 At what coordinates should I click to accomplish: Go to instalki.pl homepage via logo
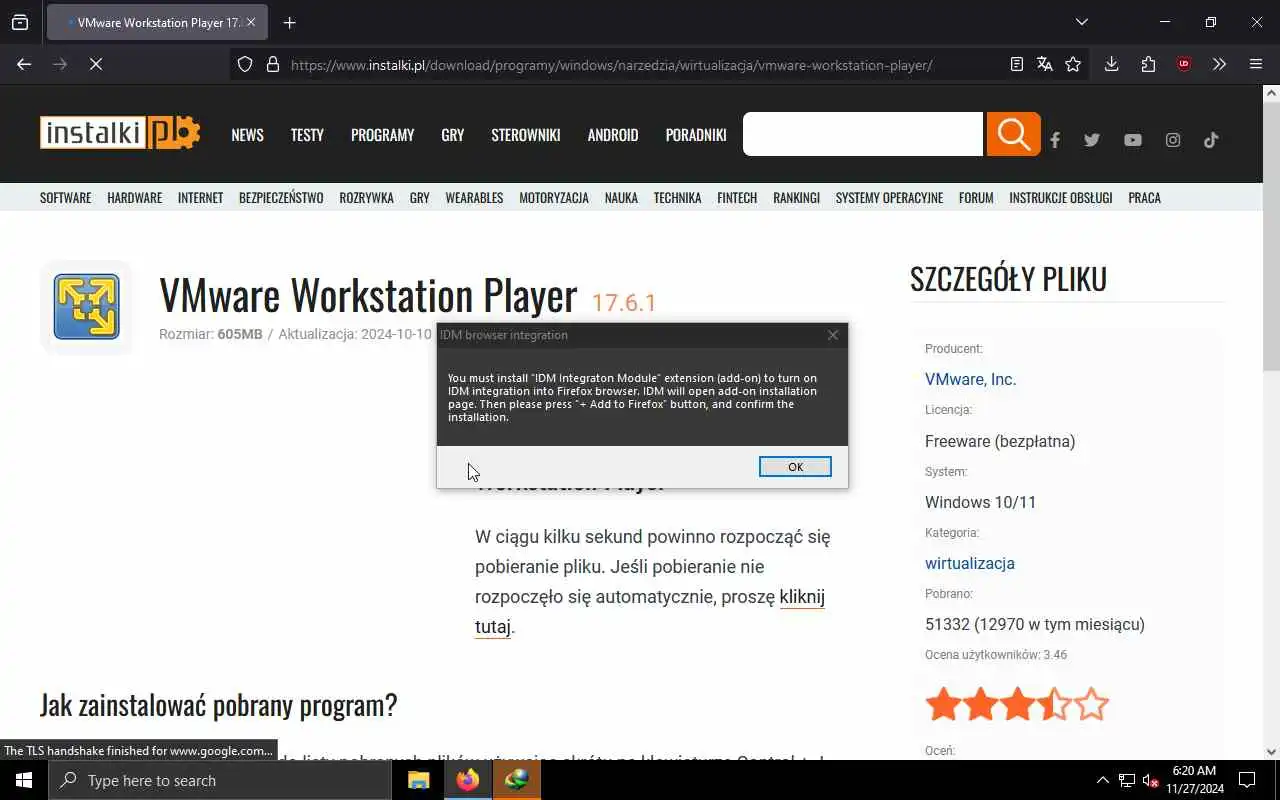tap(120, 133)
